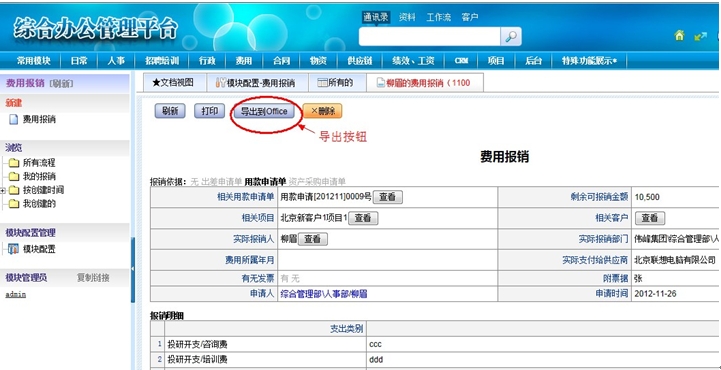Click the 我的报销 folder icon
Screen dimensions: 721x370
(14, 176)
